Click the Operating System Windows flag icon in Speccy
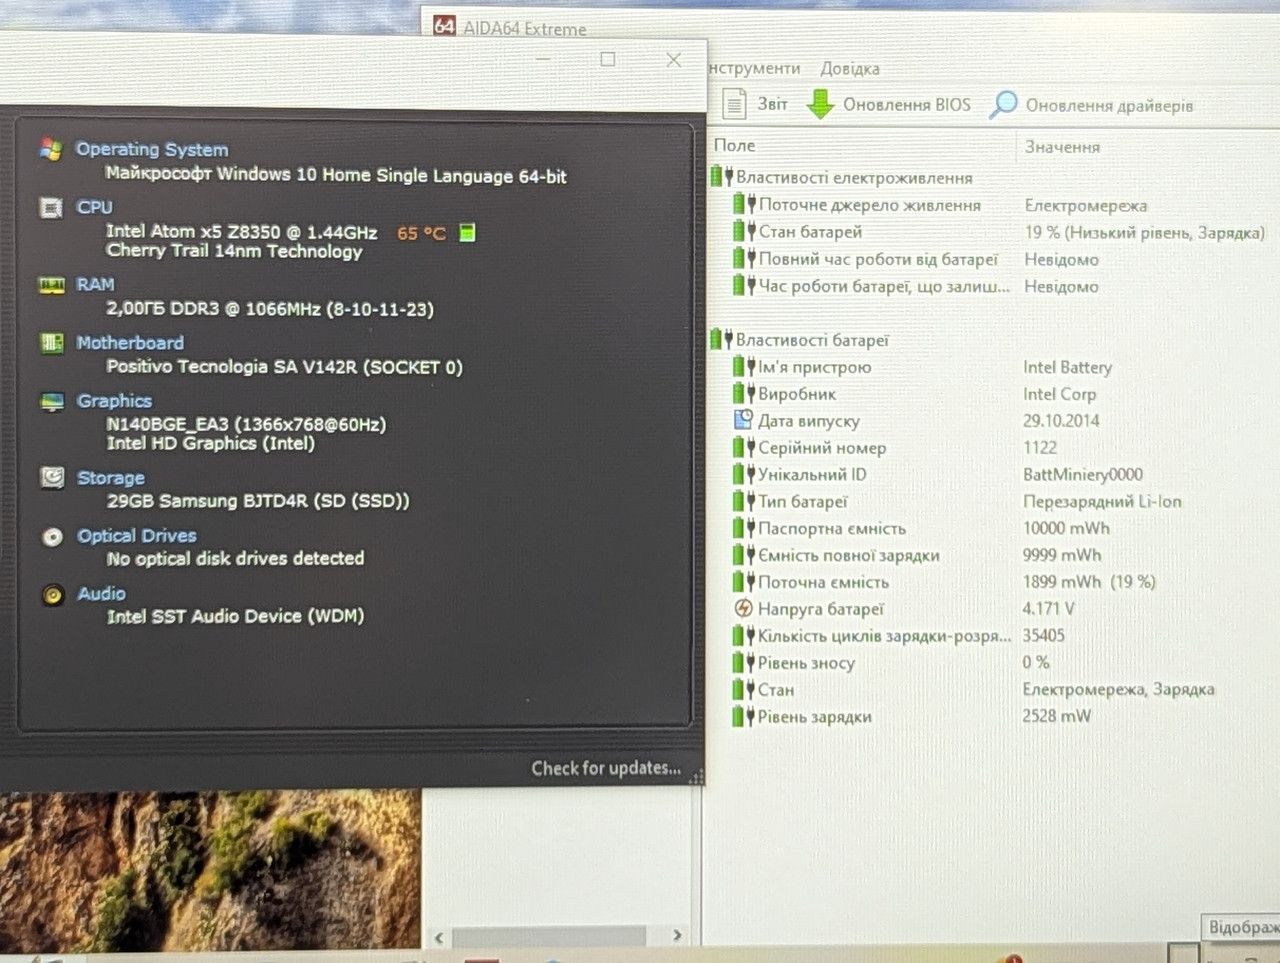This screenshot has width=1280, height=963. (51, 149)
